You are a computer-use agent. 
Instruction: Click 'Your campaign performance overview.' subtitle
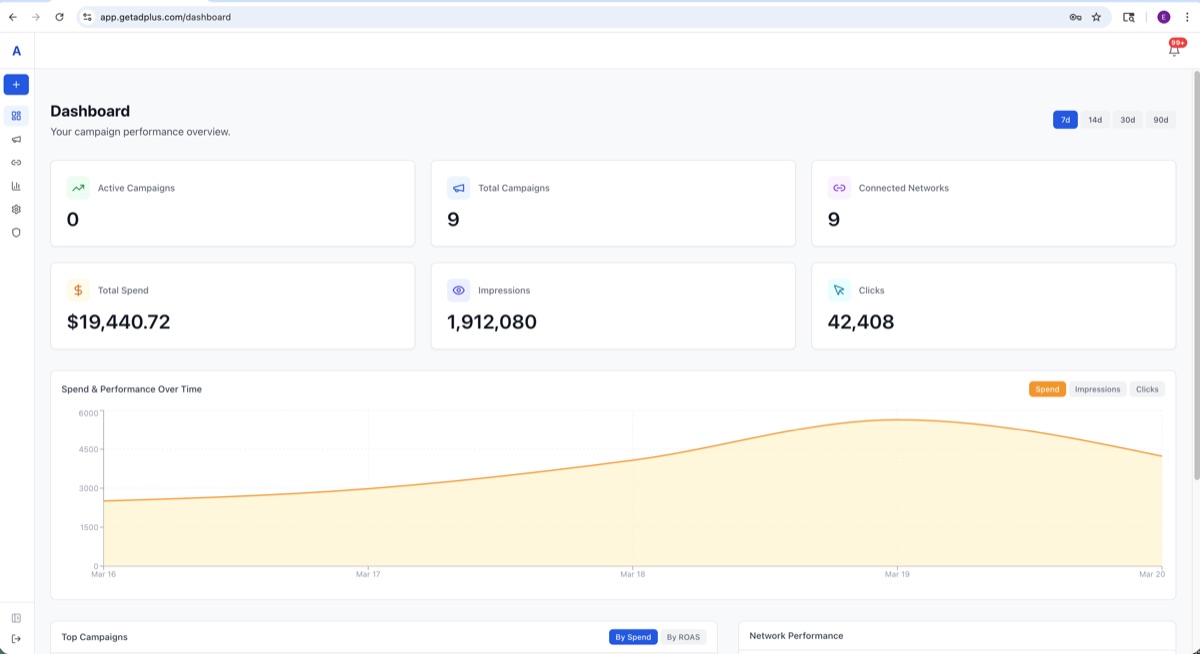coord(140,132)
